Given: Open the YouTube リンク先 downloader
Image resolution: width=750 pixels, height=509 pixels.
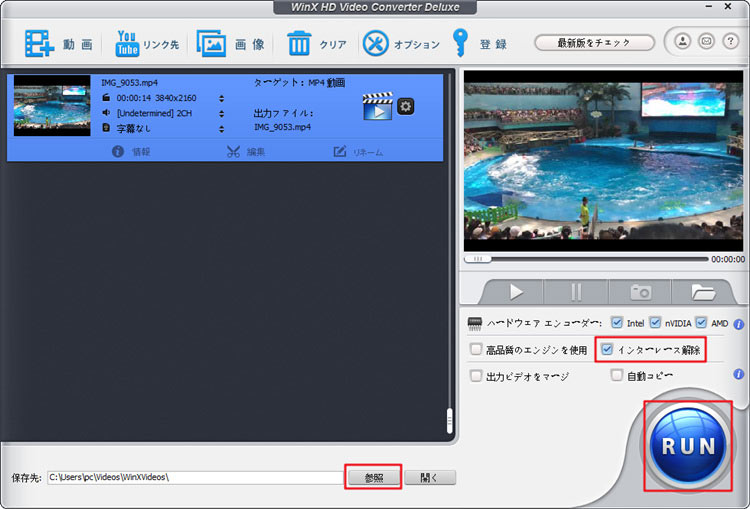Looking at the screenshot, I should tap(146, 44).
